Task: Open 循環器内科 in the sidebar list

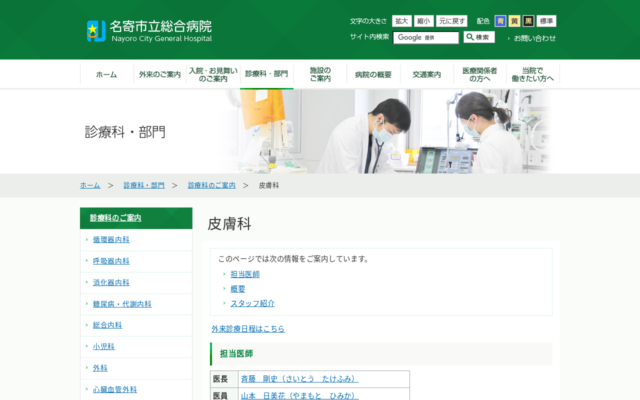Action: pos(111,240)
